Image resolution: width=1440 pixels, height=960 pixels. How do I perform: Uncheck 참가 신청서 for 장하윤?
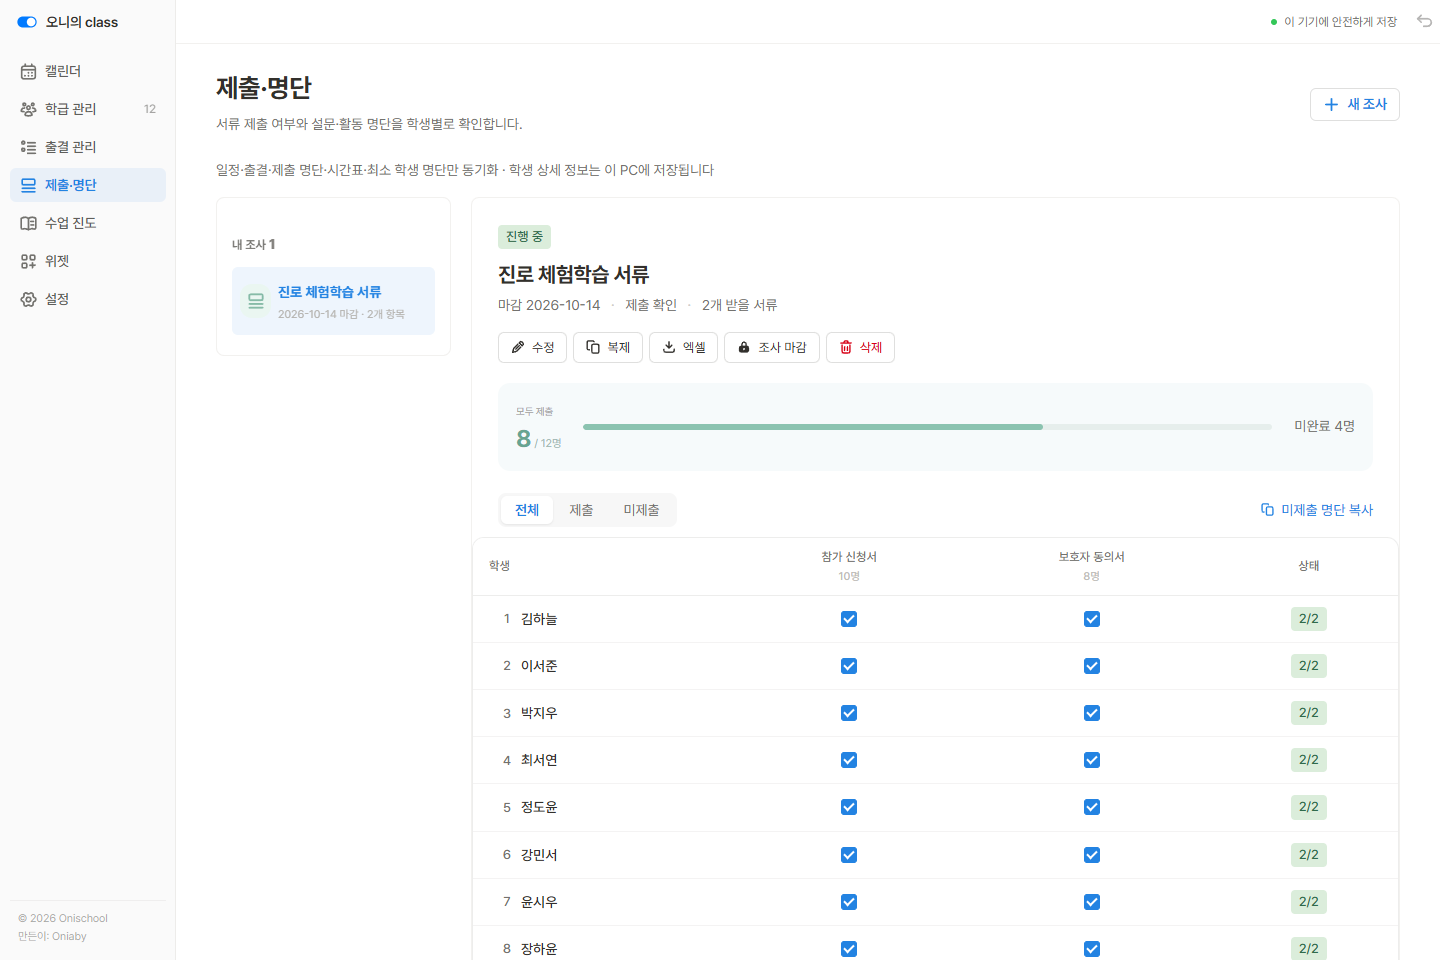point(849,949)
